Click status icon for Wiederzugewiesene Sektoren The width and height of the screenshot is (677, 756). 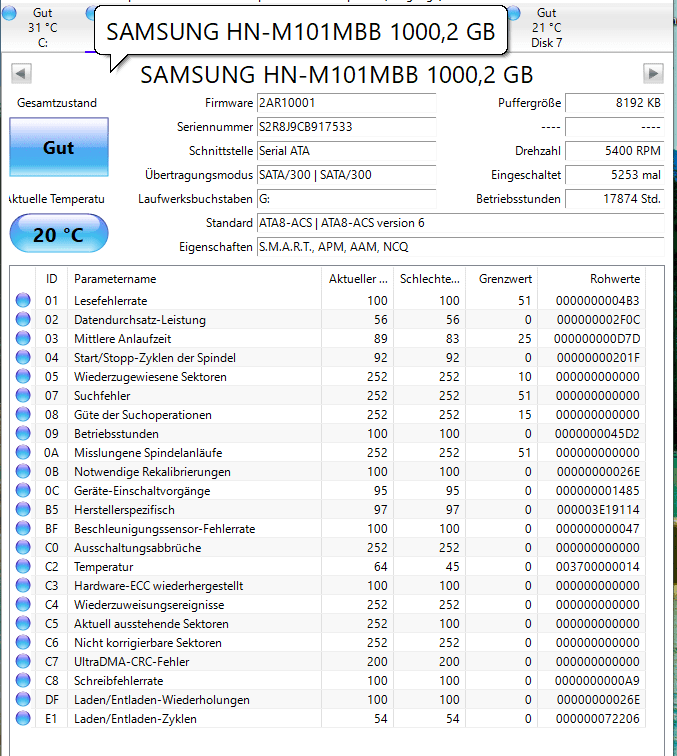[23, 376]
